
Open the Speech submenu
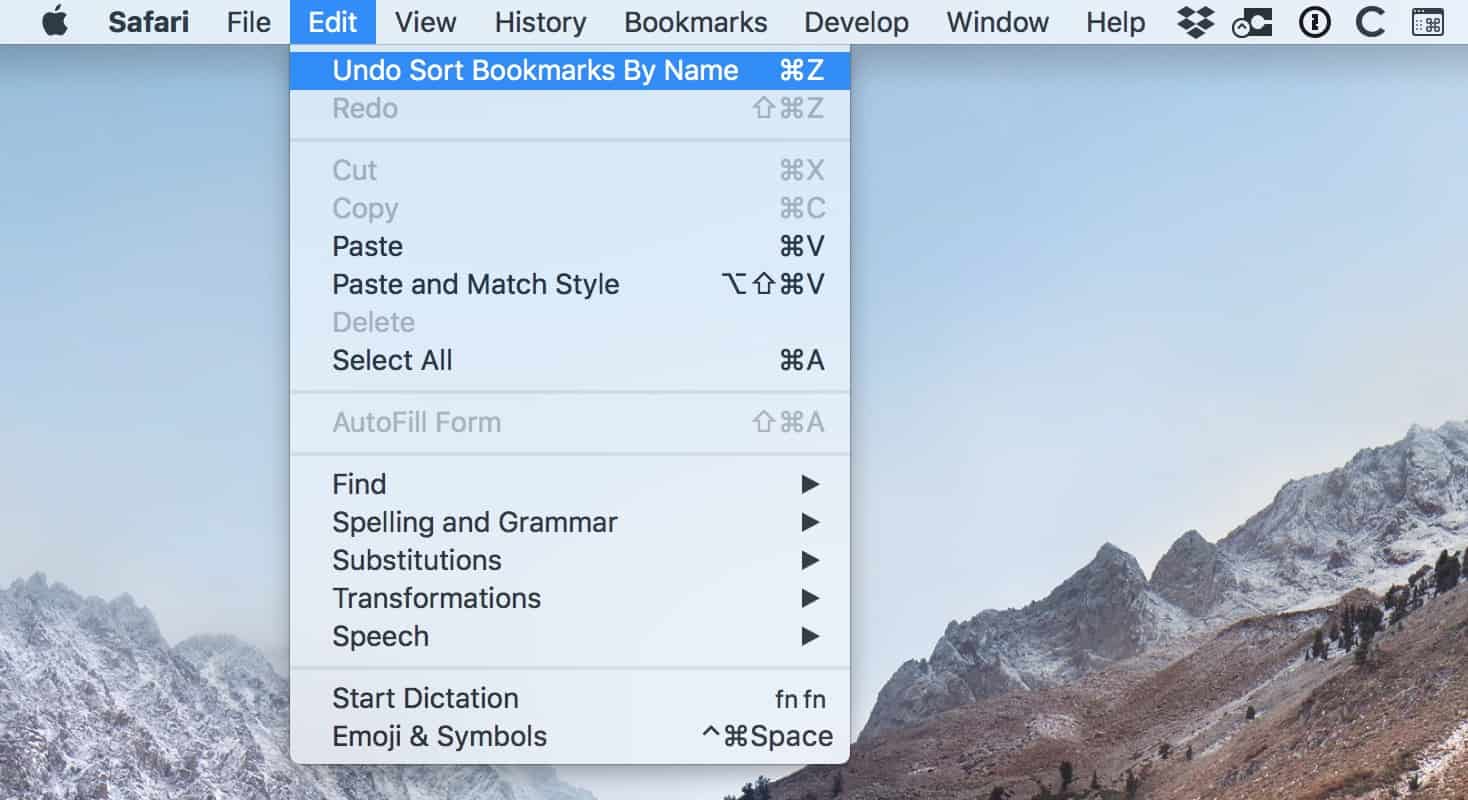569,636
